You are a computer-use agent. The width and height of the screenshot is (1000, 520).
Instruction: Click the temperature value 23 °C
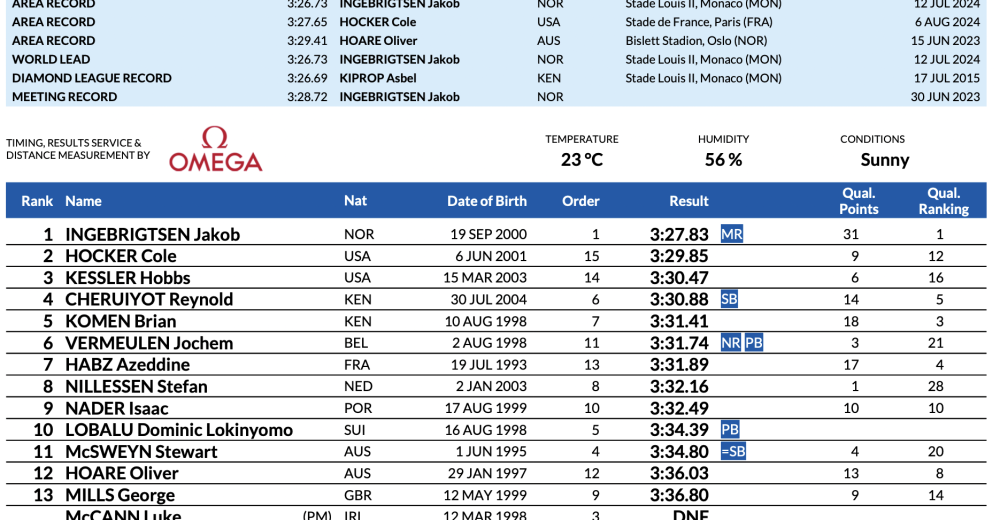581,160
